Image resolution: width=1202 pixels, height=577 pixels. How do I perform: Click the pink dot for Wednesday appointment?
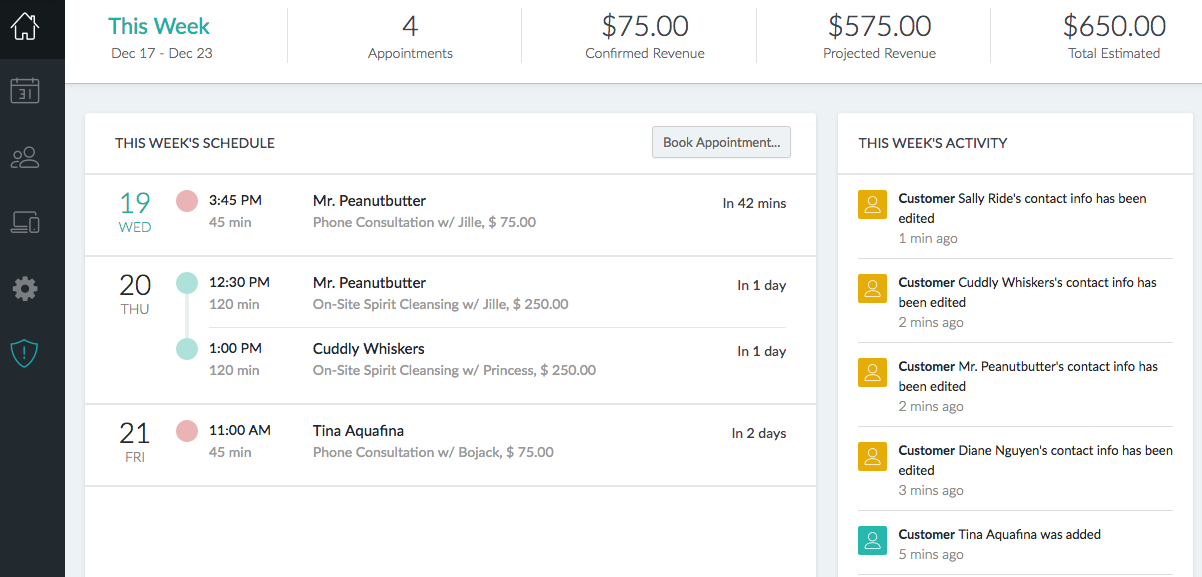[187, 201]
